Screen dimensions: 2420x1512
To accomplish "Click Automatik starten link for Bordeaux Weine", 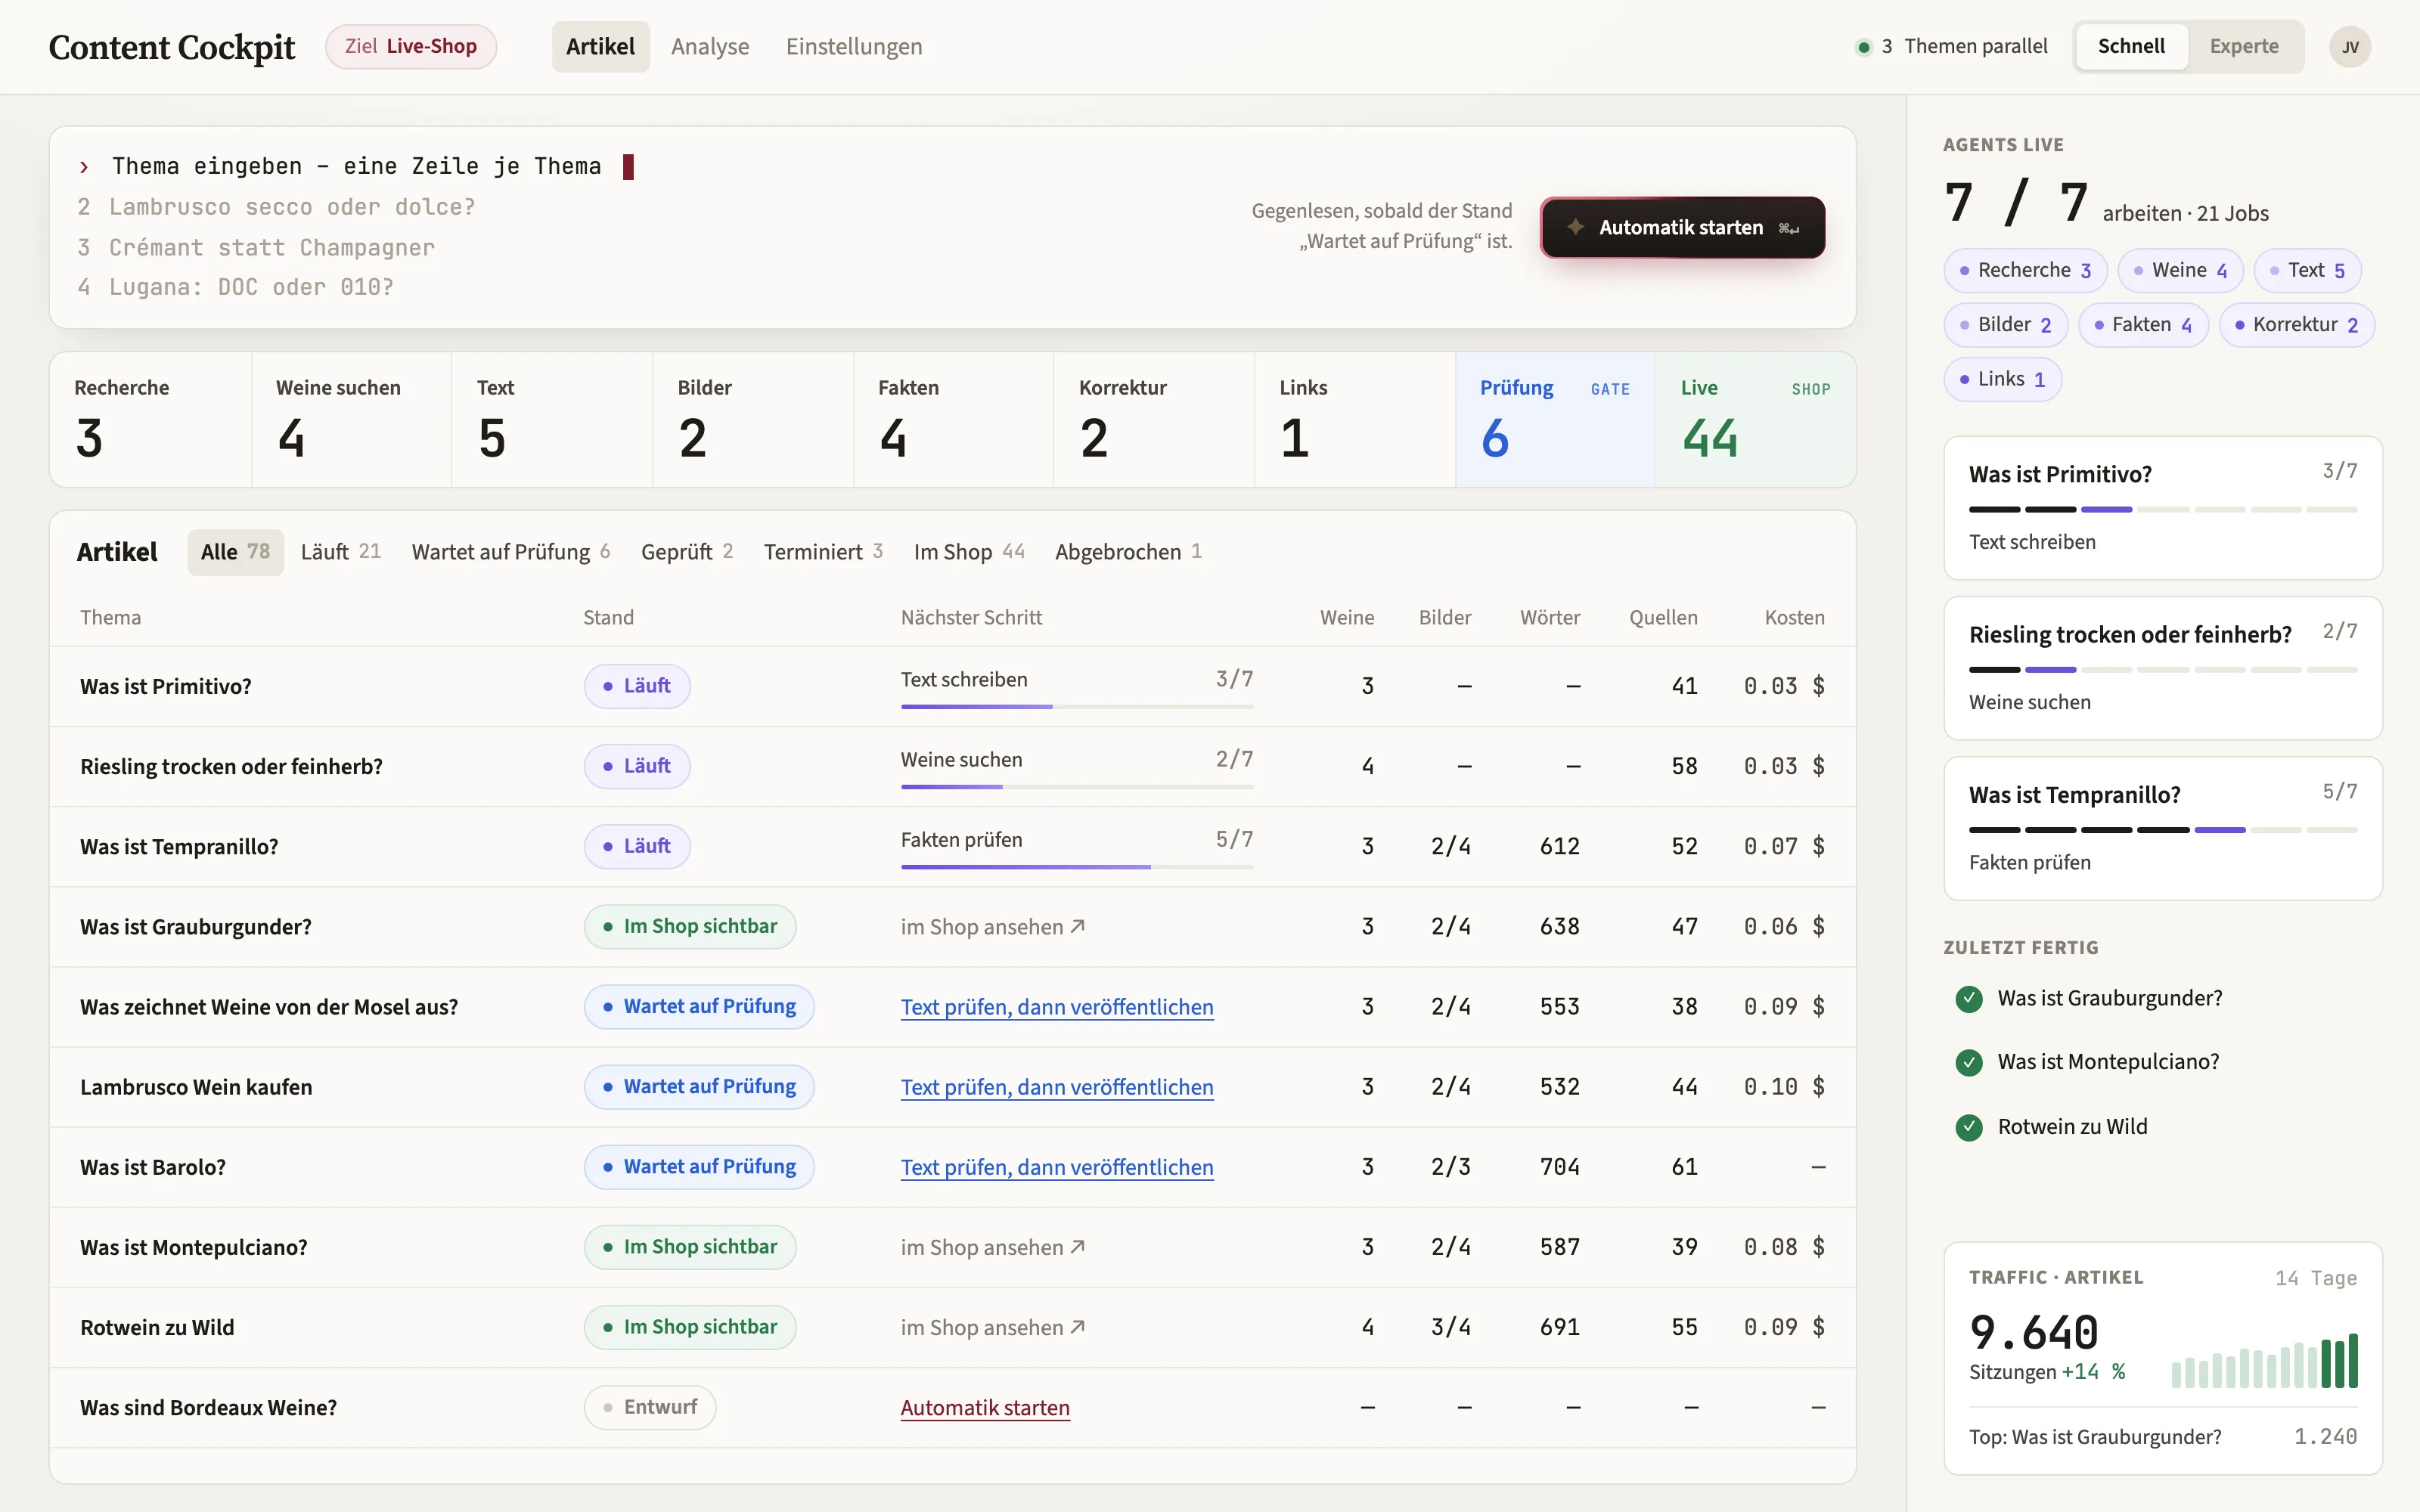I will [984, 1408].
